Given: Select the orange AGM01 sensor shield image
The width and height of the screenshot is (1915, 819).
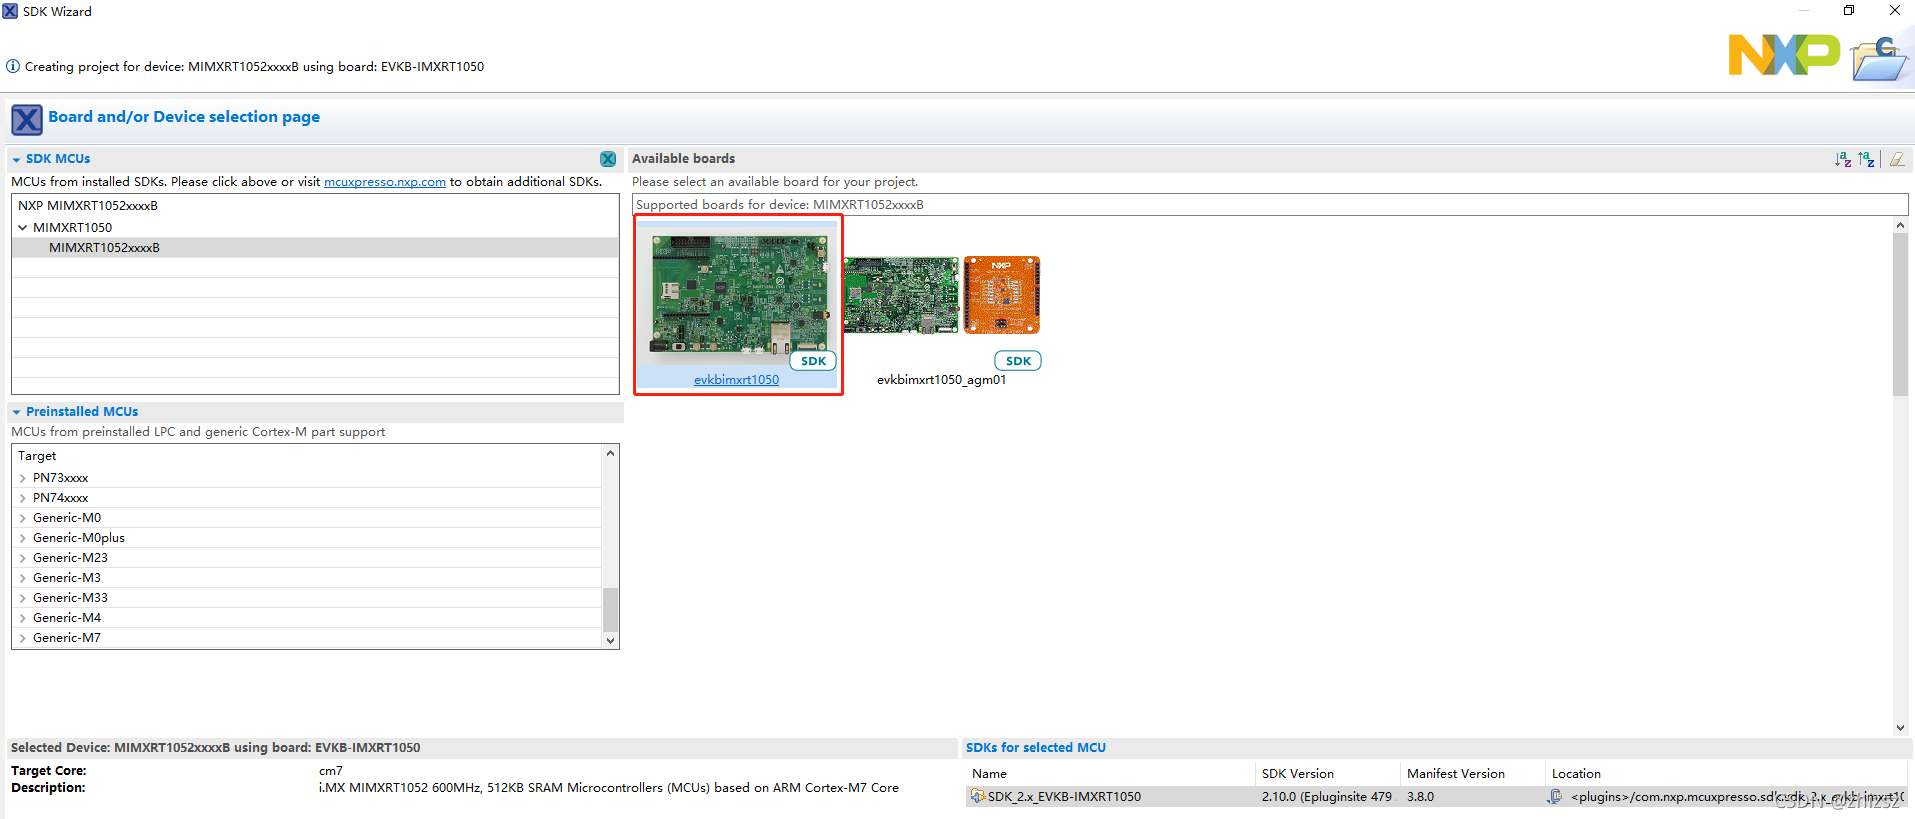Looking at the screenshot, I should [x=1002, y=295].
